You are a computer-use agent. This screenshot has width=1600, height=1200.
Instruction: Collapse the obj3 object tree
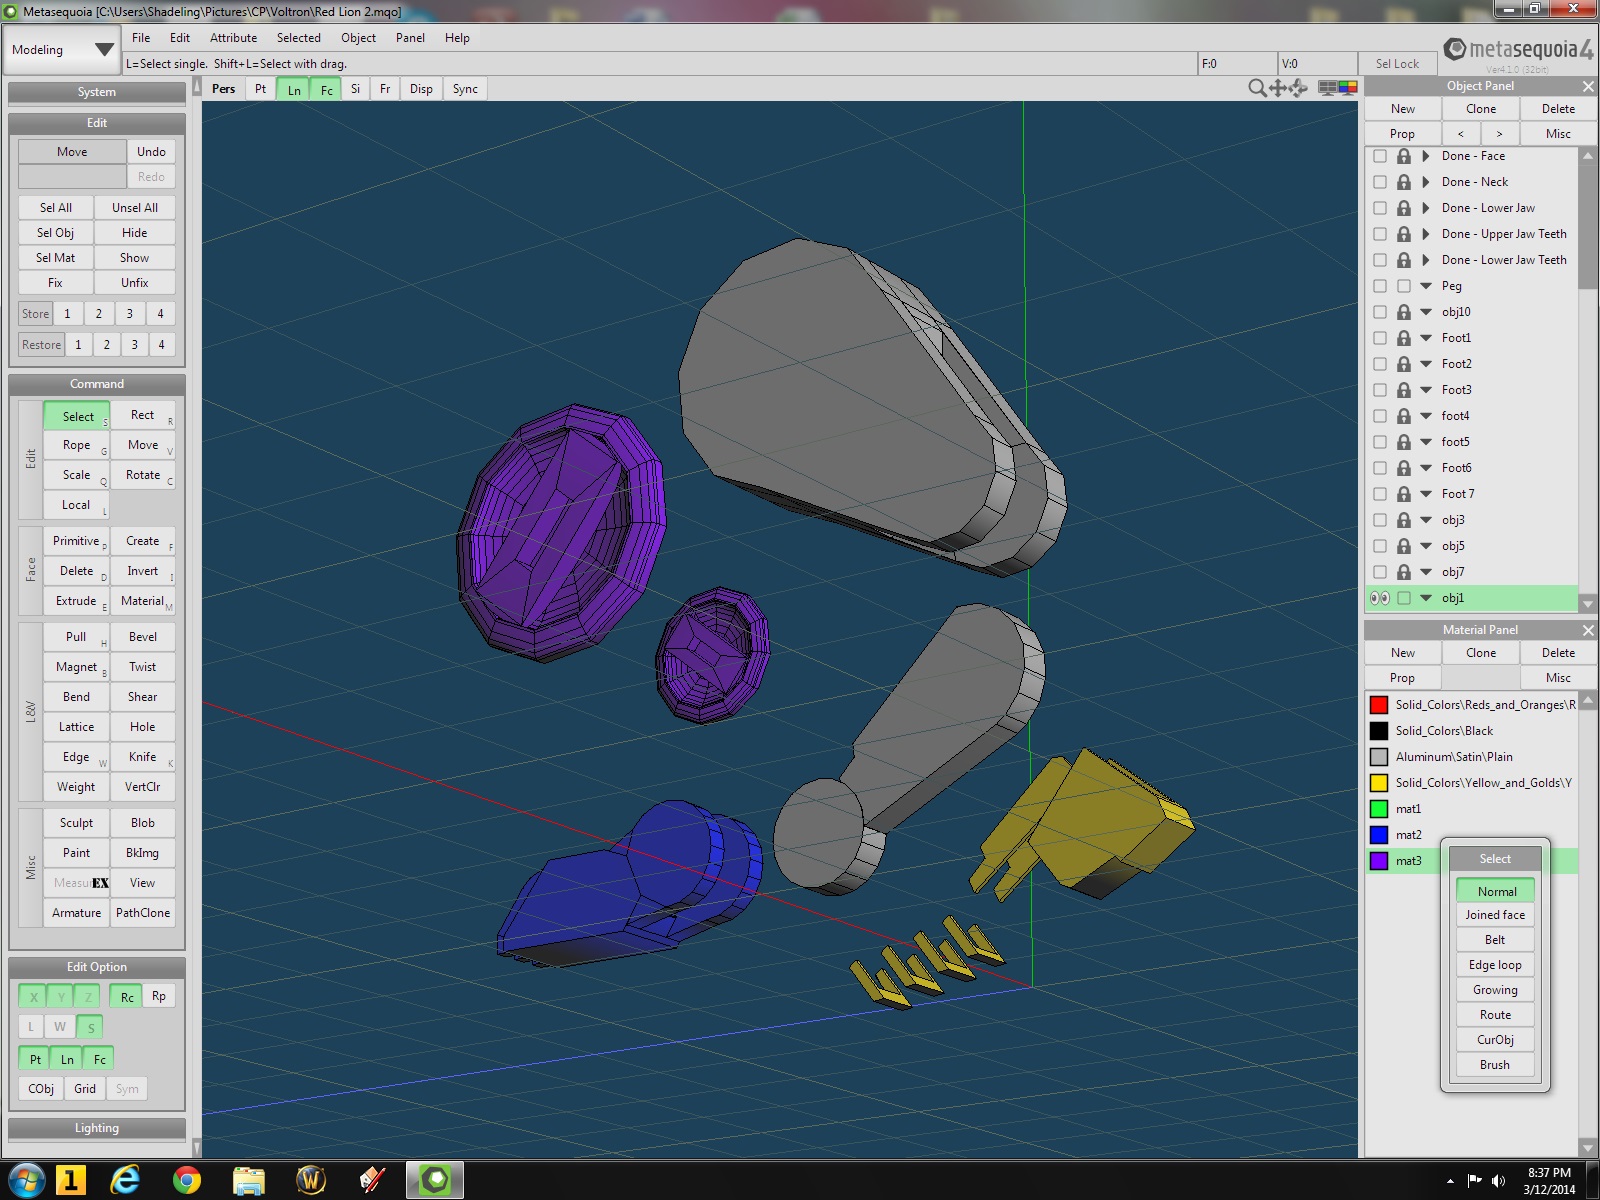1426,520
